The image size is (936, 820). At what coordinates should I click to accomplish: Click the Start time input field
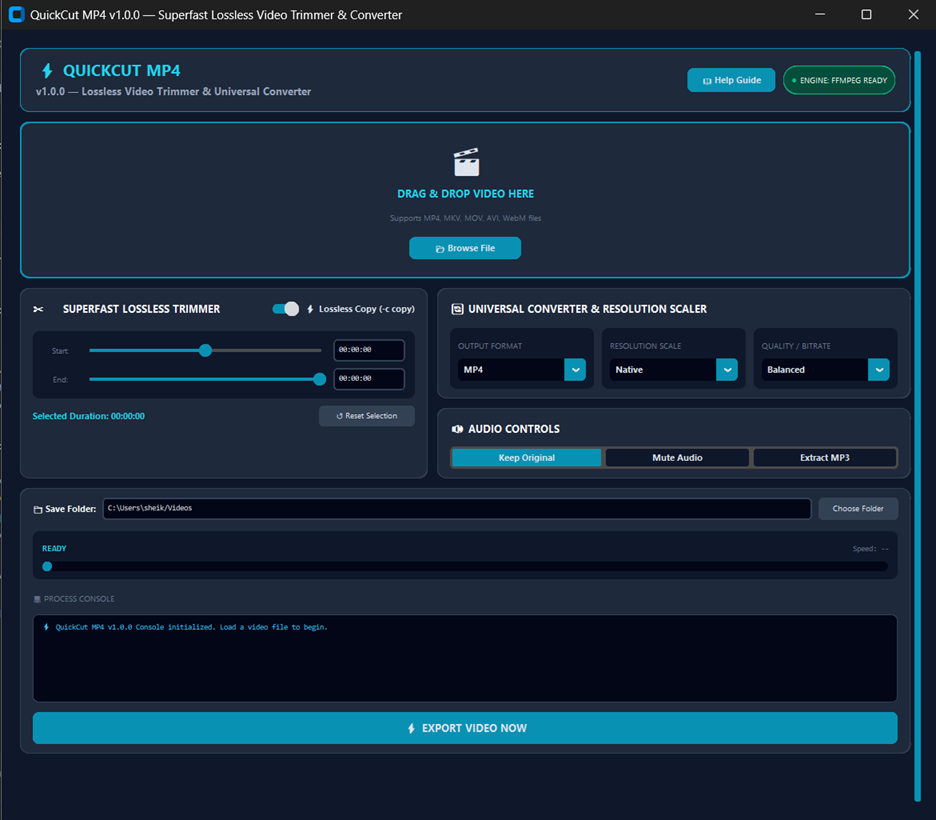point(369,350)
